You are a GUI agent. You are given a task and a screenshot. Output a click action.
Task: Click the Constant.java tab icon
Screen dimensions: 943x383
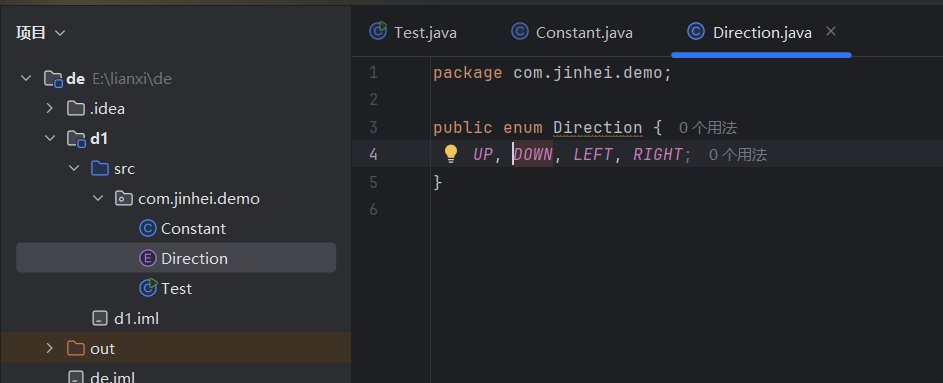pyautogui.click(x=520, y=31)
